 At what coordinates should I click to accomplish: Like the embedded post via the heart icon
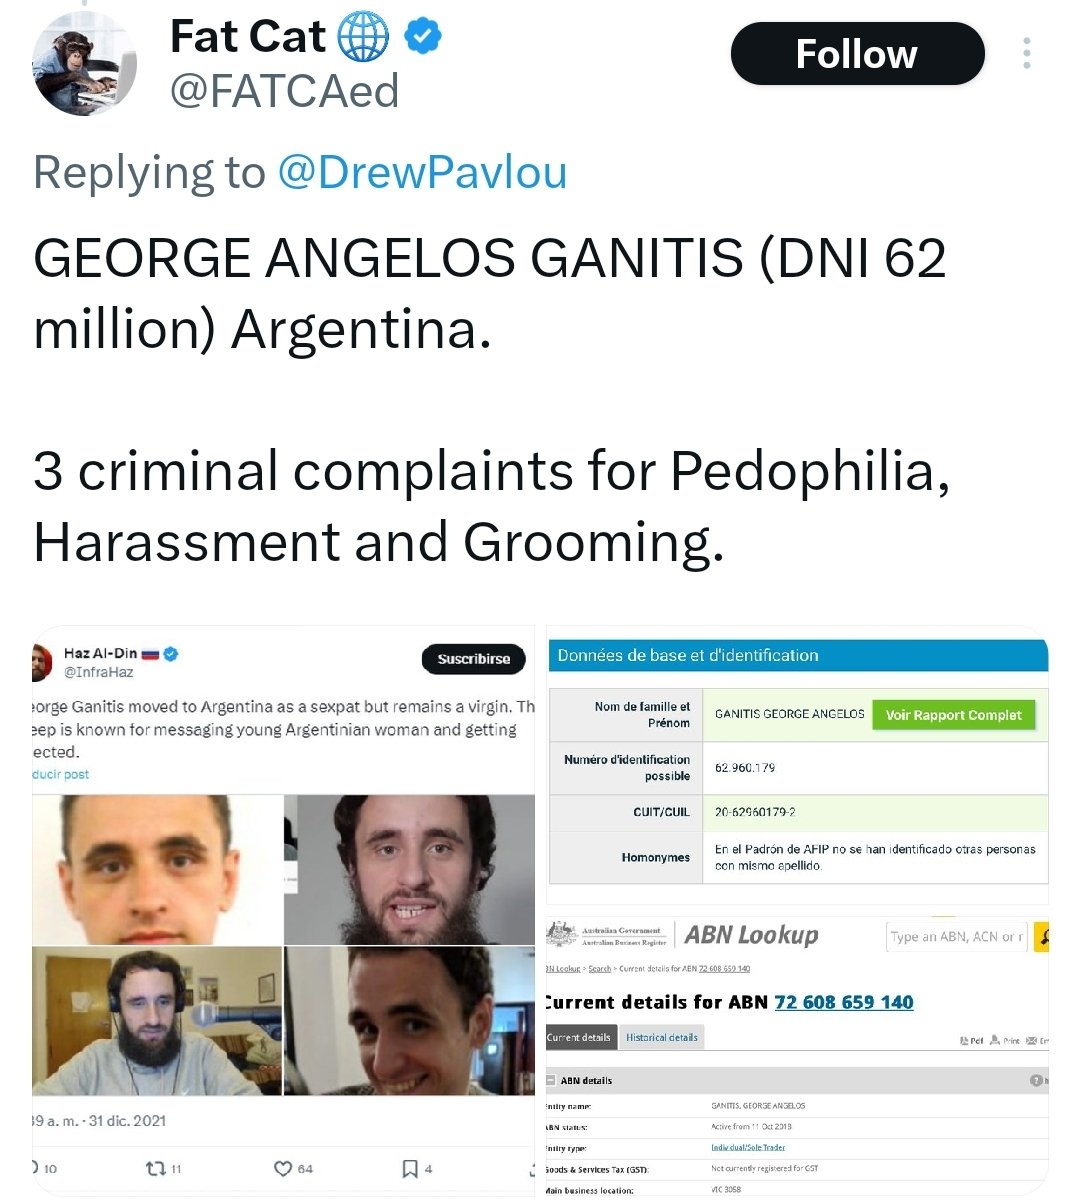point(283,1168)
